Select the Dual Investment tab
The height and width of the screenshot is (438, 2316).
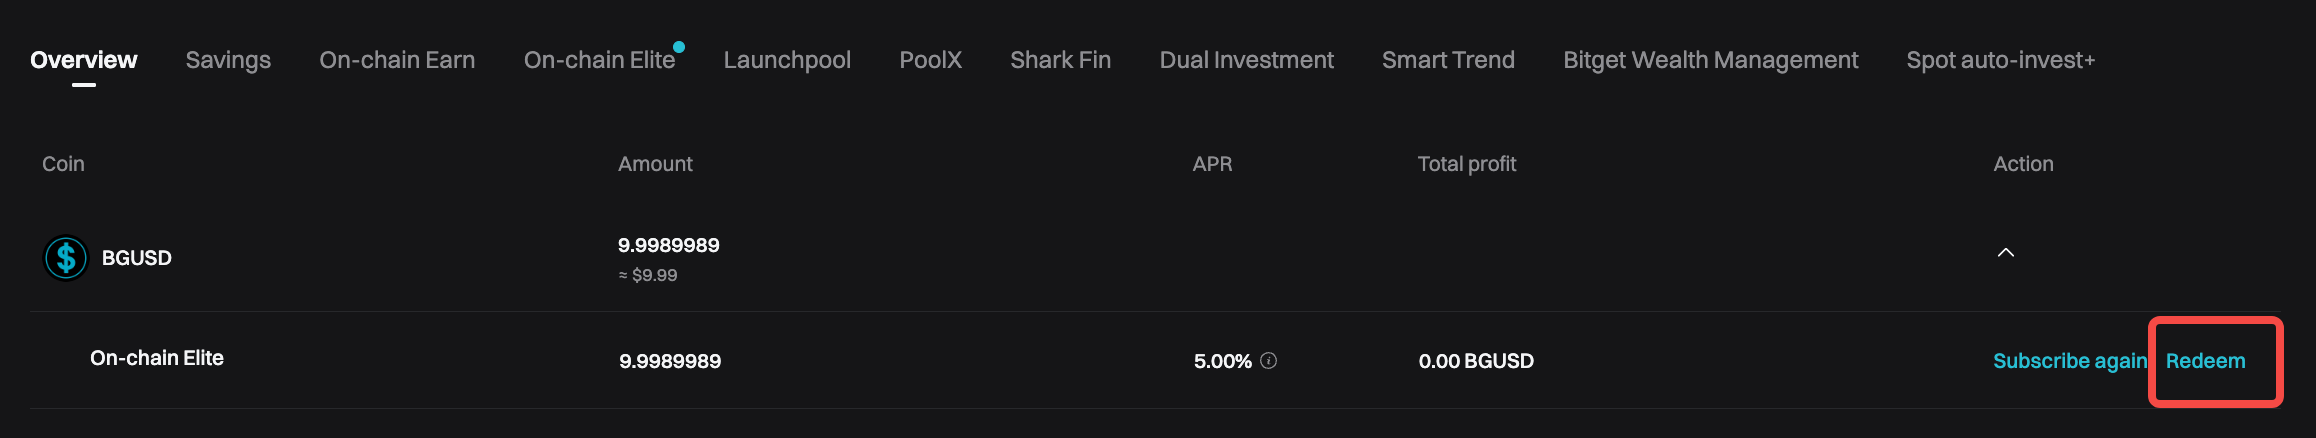tap(1246, 60)
